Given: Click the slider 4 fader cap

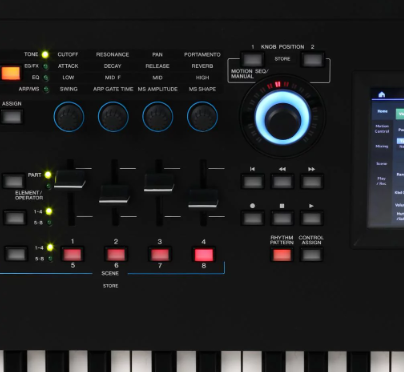Looking at the screenshot, I should coord(203,199).
